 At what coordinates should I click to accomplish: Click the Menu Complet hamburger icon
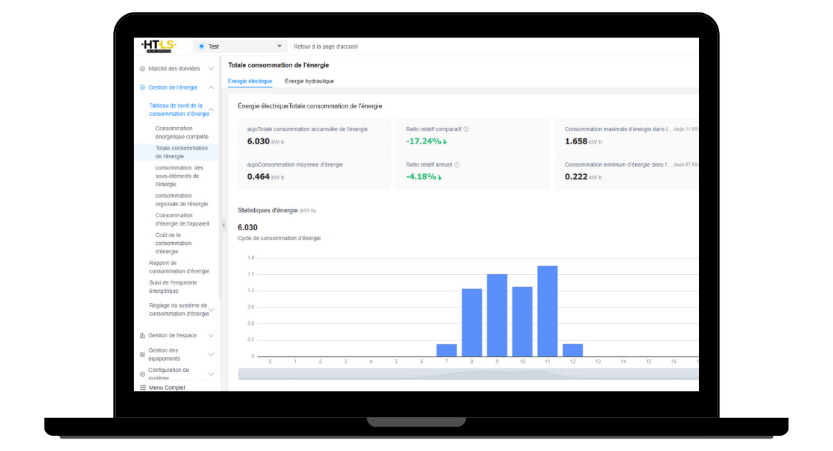click(141, 387)
